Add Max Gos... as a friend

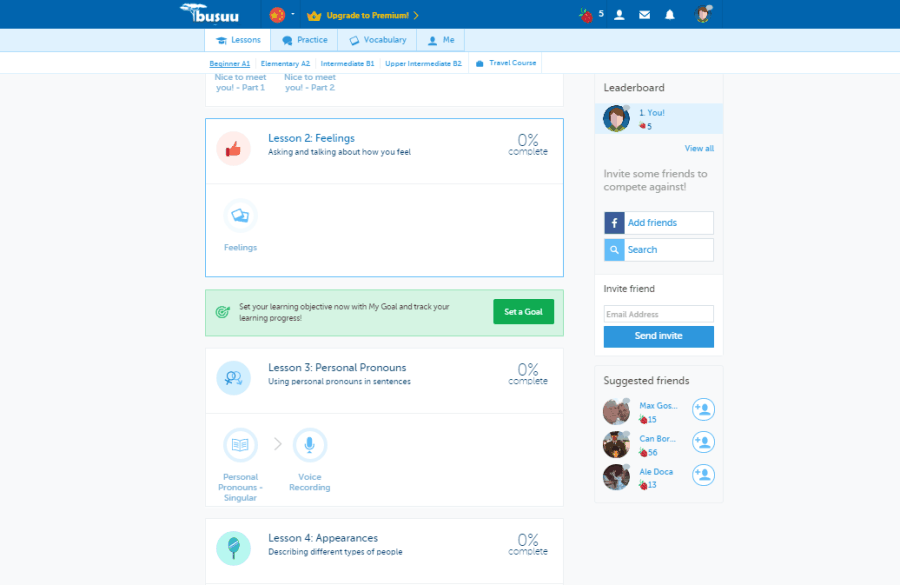[703, 410]
